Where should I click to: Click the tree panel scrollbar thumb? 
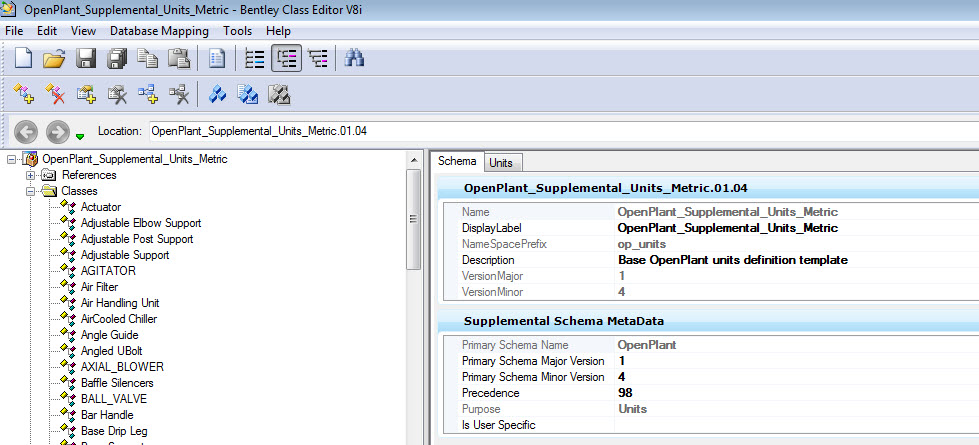point(413,219)
